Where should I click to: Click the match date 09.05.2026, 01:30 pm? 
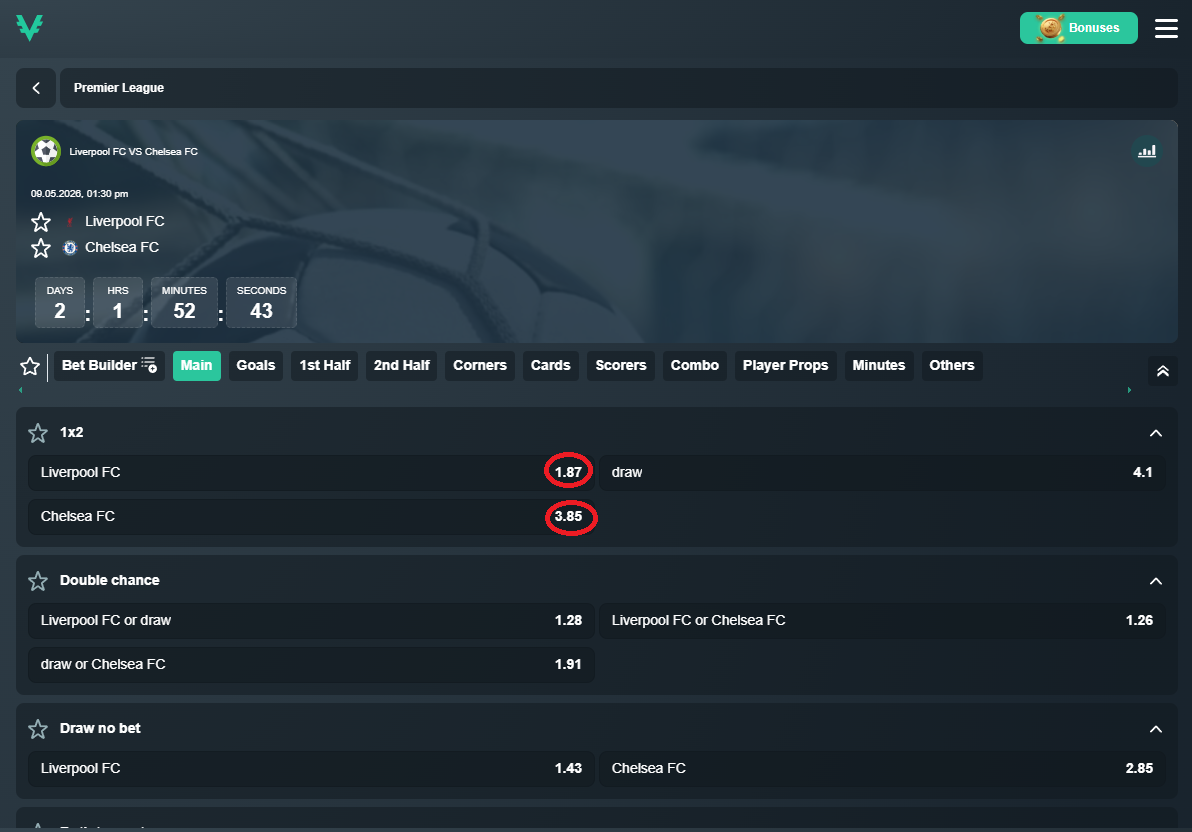pos(80,194)
